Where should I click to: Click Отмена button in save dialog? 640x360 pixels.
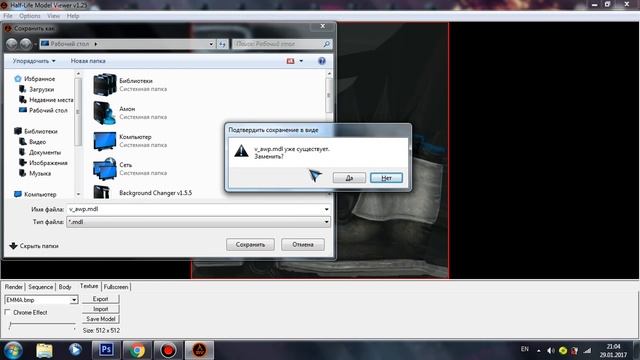coord(303,244)
